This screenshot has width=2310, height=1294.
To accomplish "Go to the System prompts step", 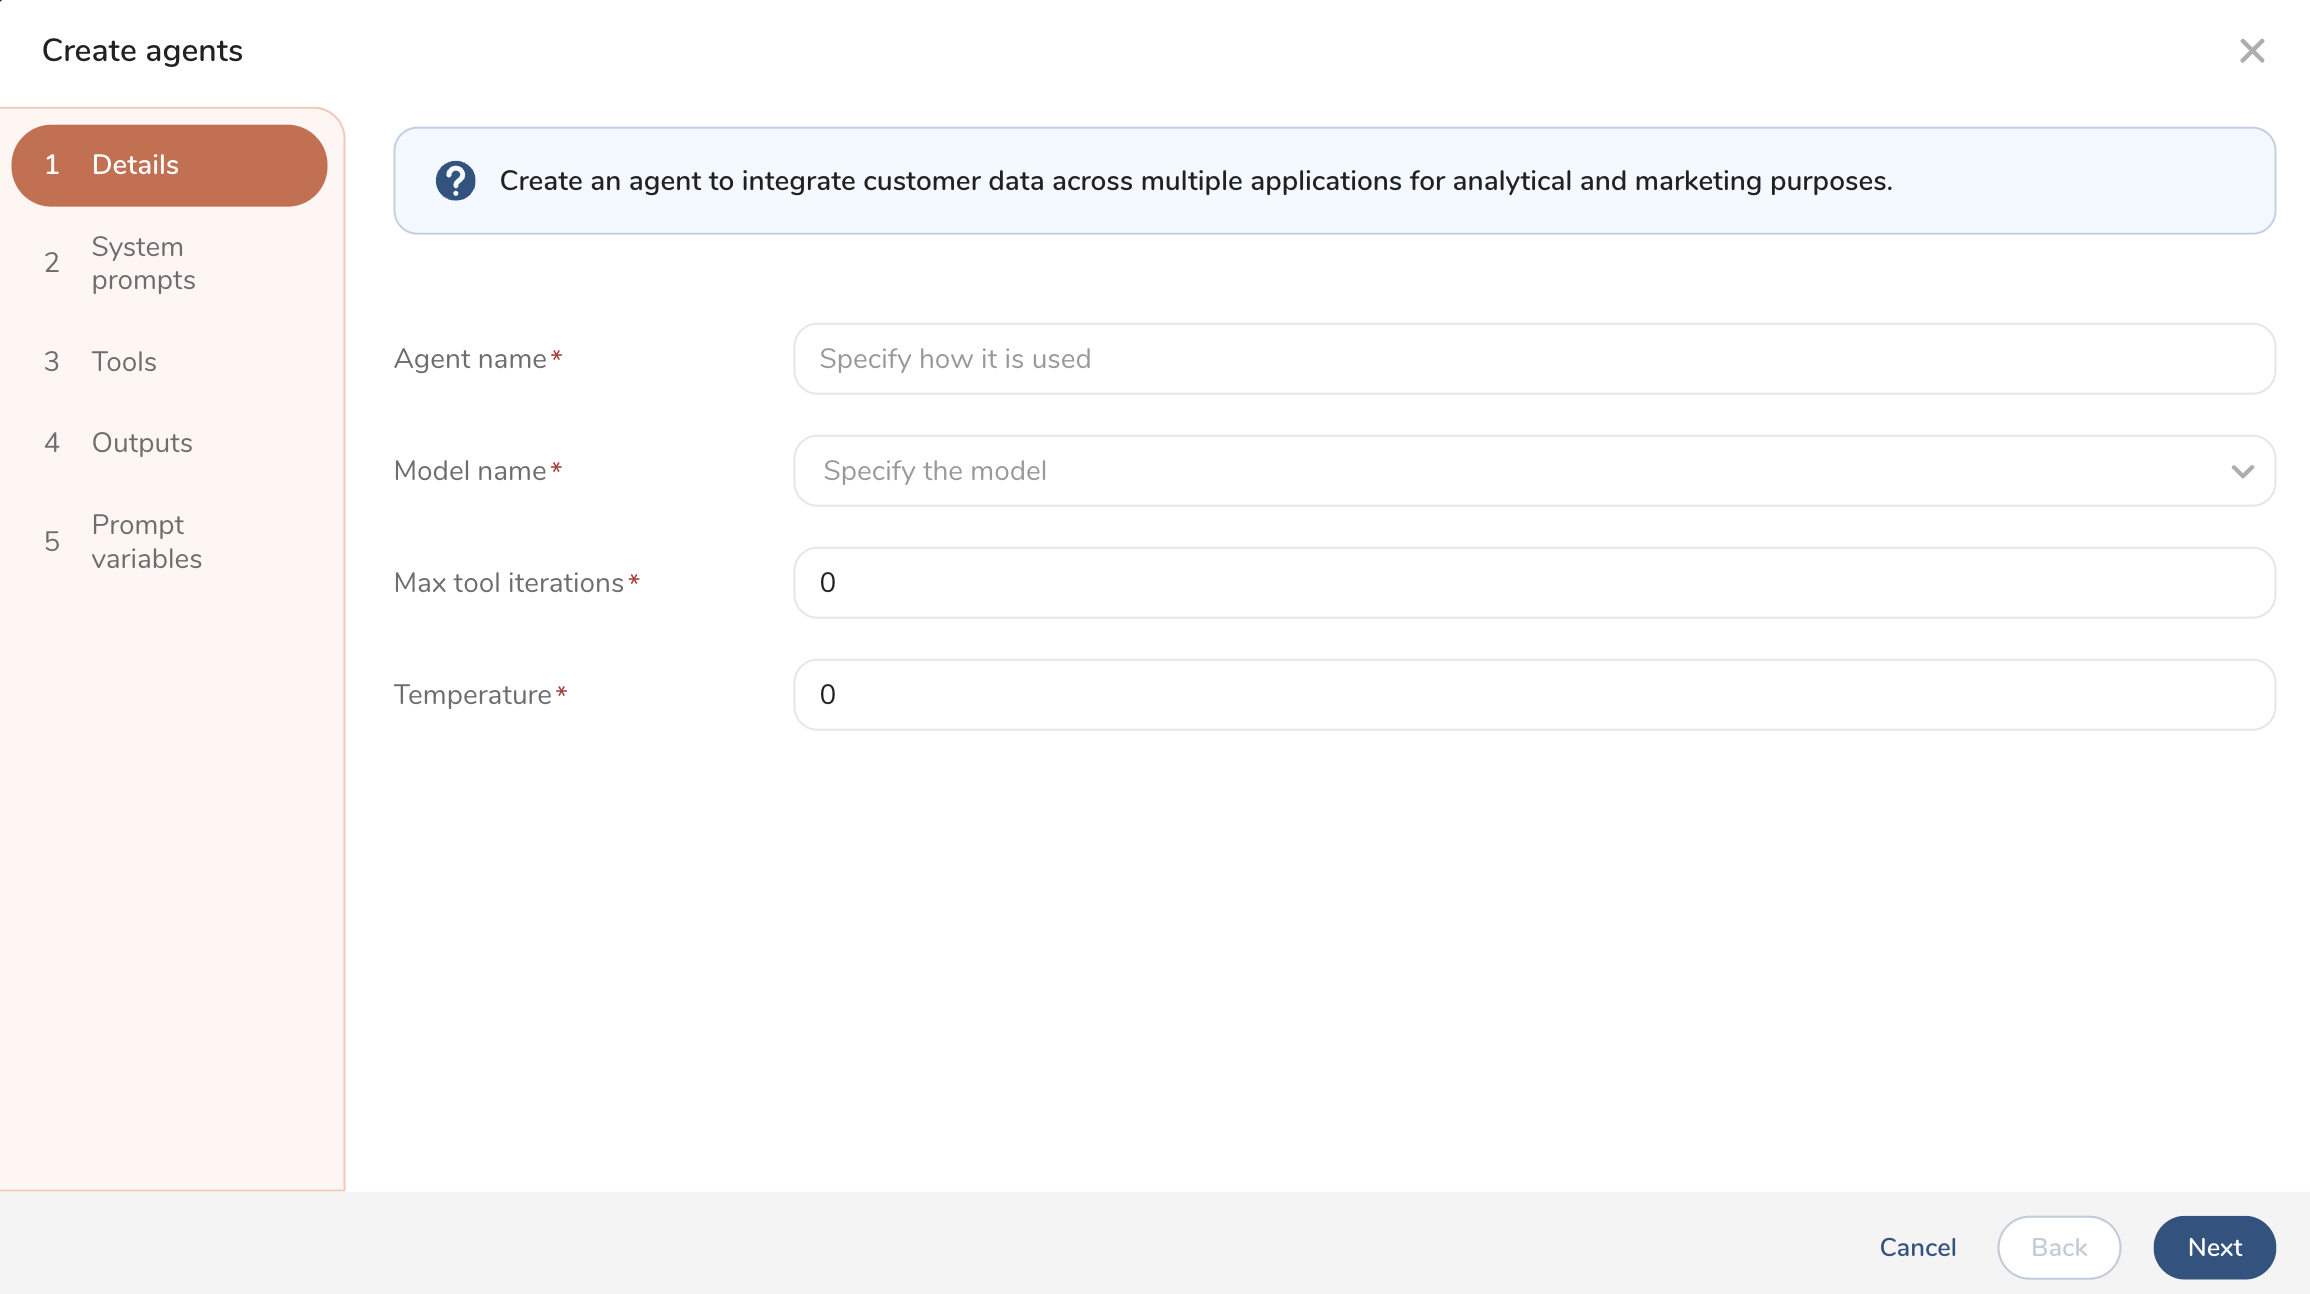I will point(143,263).
